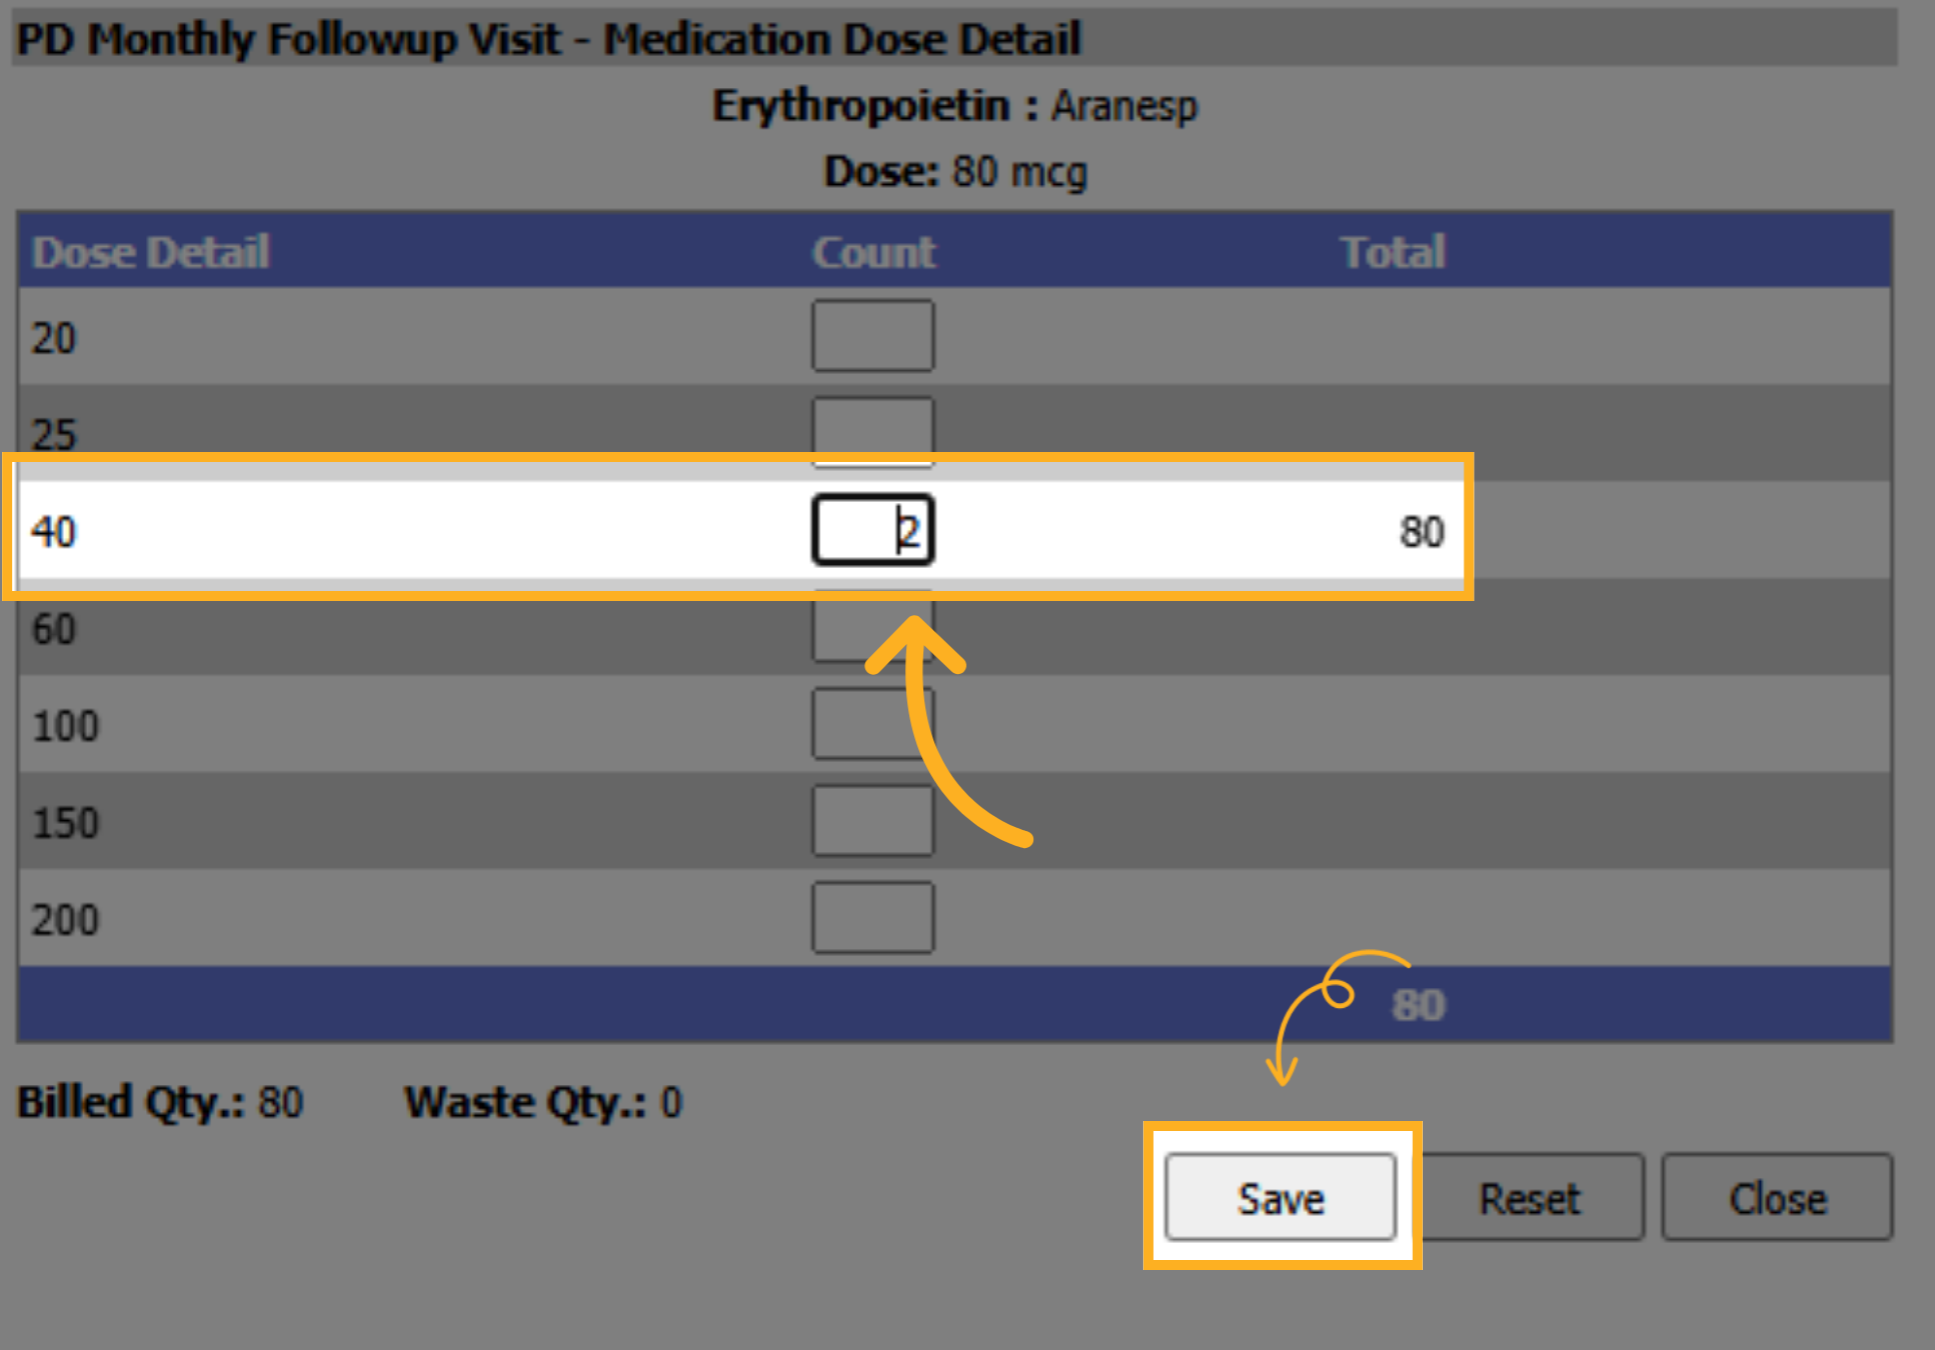Viewport: 1935px width, 1350px height.
Task: Click the PD Monthly Followup Visit title
Action: [x=549, y=40]
